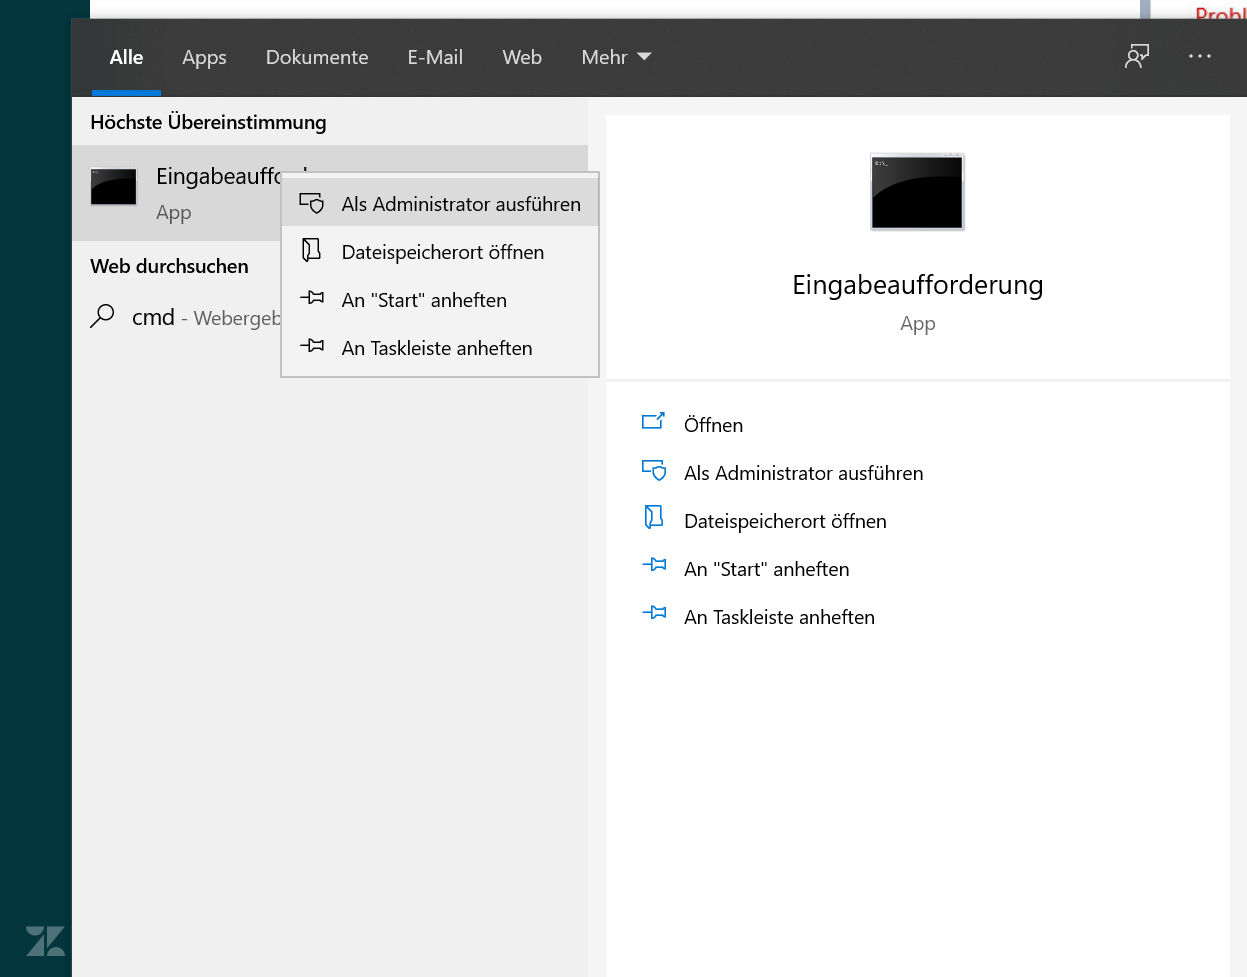Screen dimensions: 1247x977
Task: Click the Eingabeaufforderung app icon thumbnail
Action: pos(113,187)
